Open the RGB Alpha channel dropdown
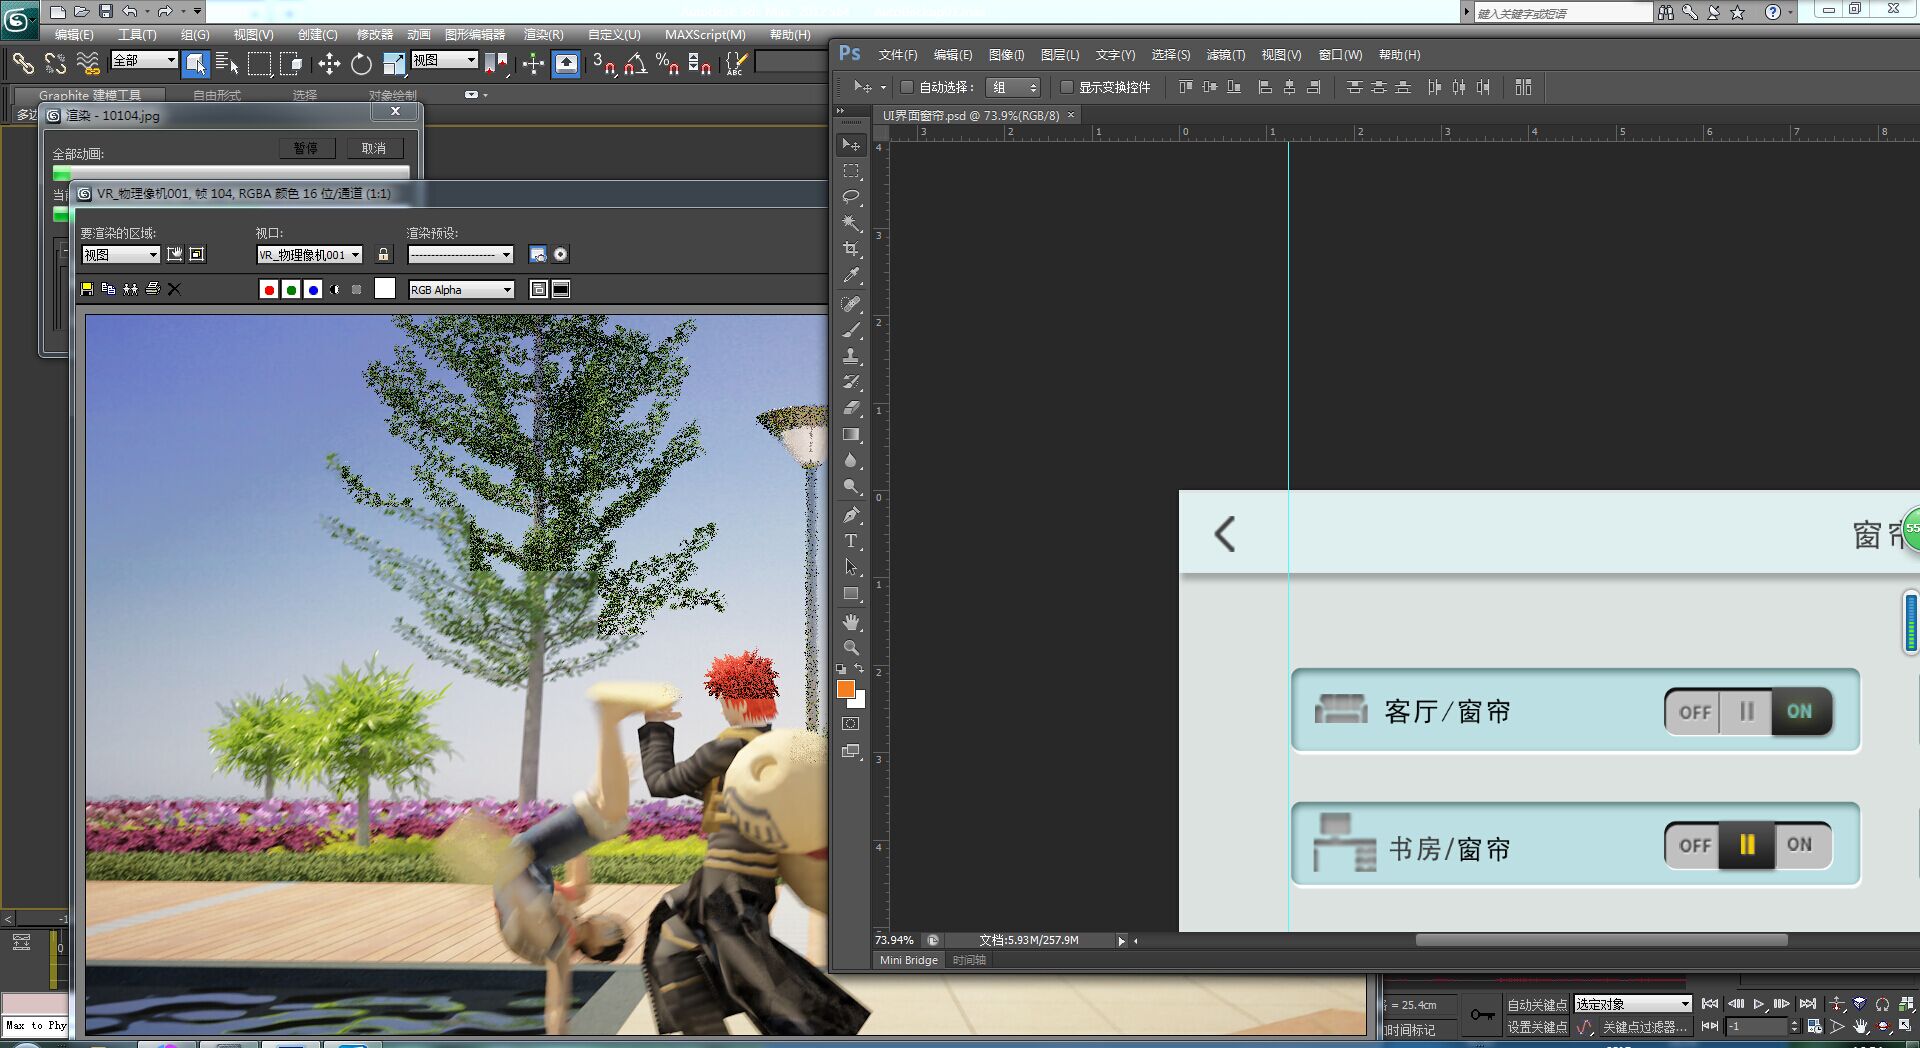Viewport: 1920px width, 1048px height. (461, 290)
